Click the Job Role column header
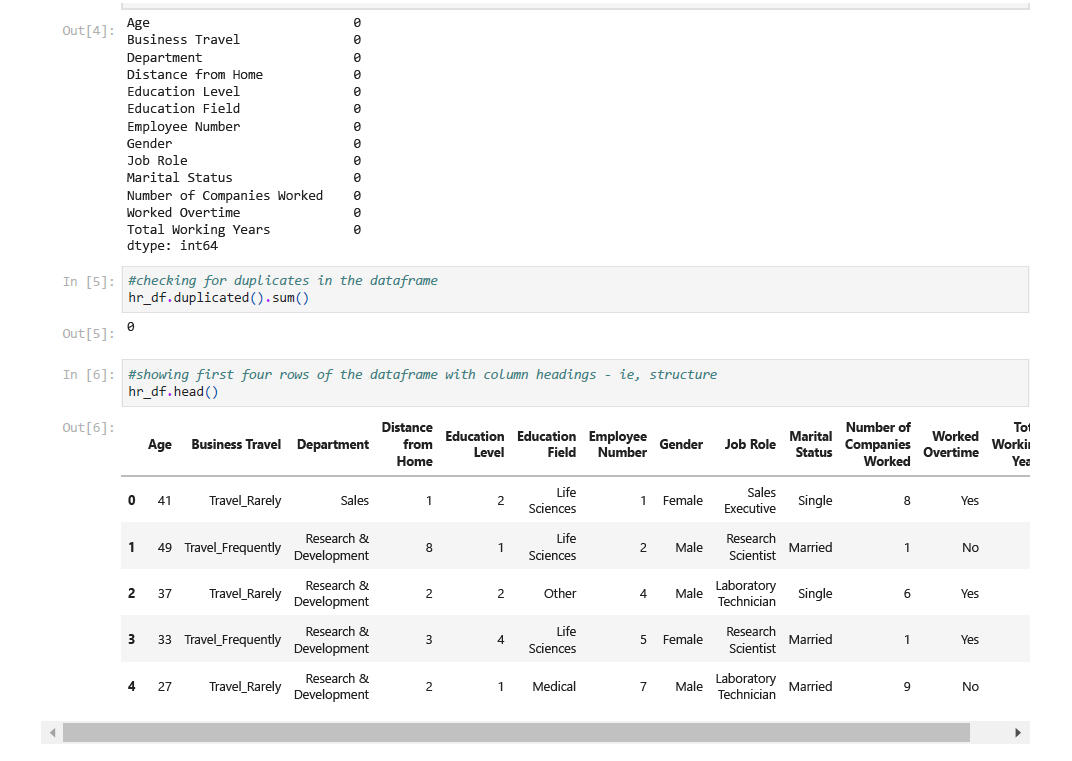The height and width of the screenshot is (761, 1072). tap(750, 444)
